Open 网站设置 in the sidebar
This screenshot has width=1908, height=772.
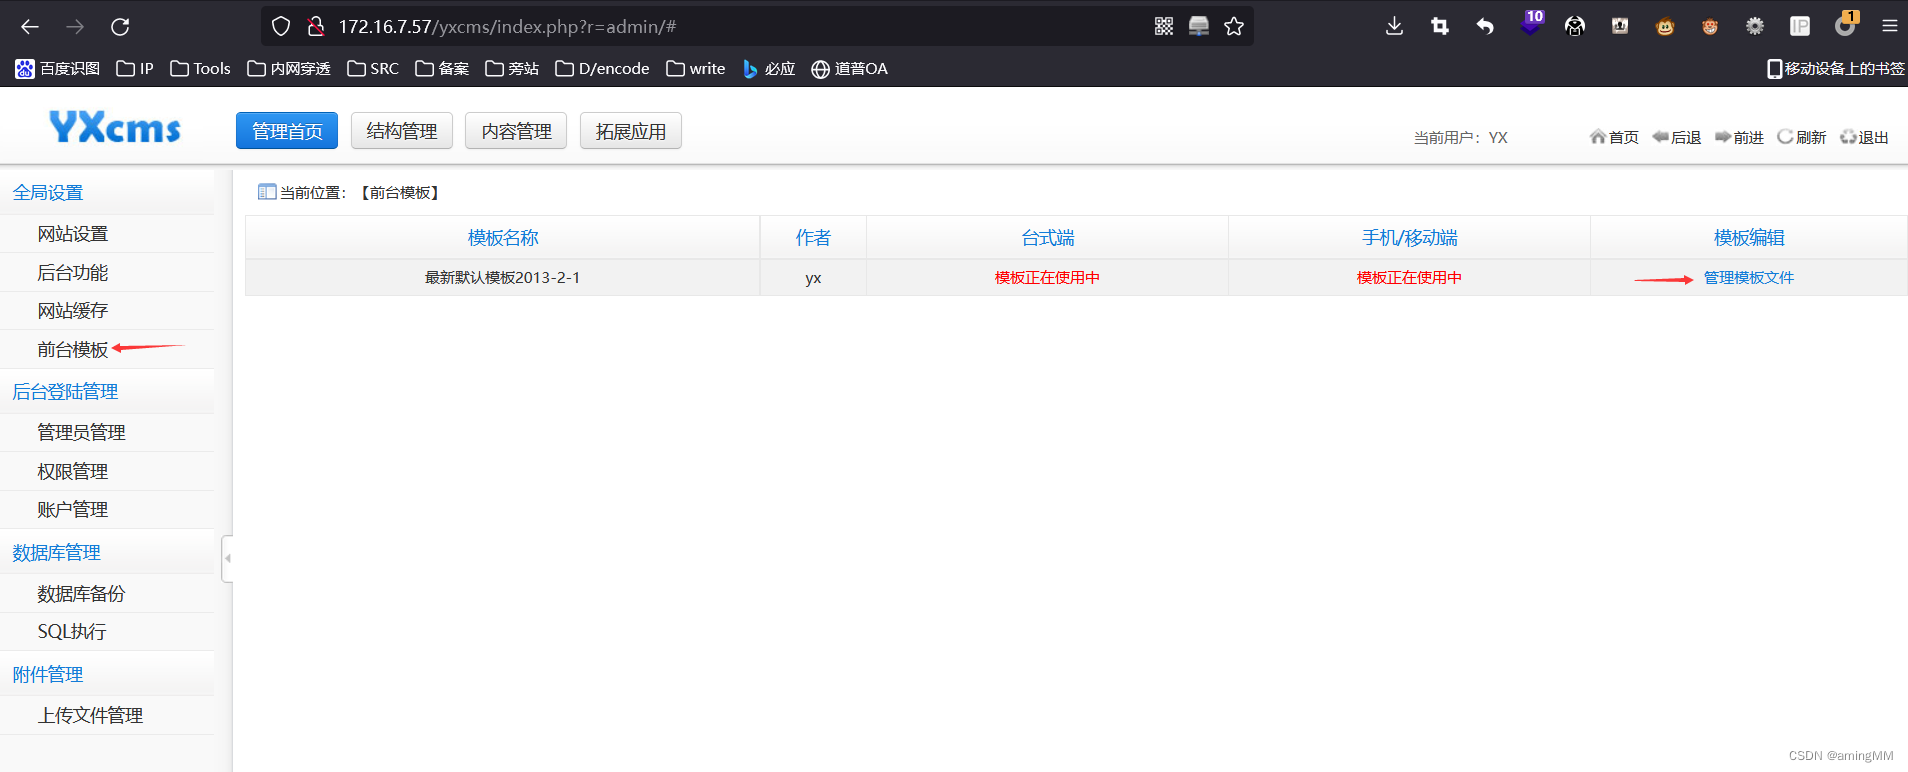73,234
